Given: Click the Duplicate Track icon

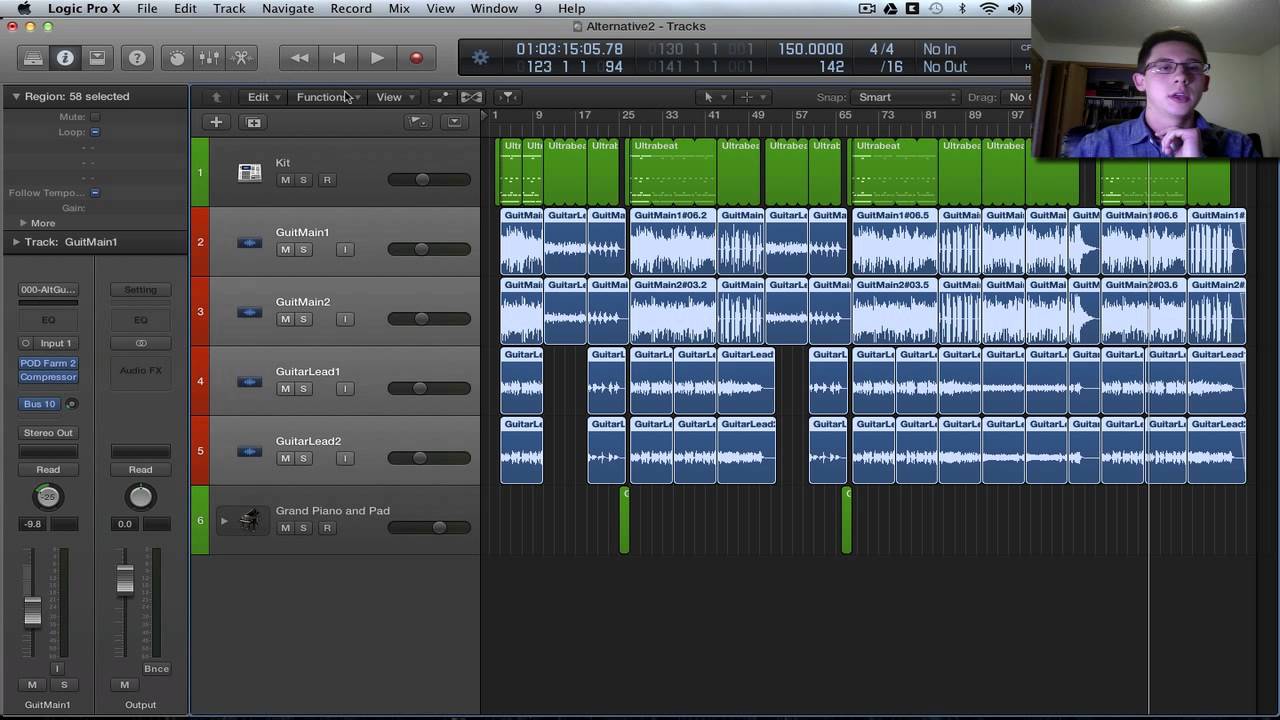Looking at the screenshot, I should pos(254,122).
